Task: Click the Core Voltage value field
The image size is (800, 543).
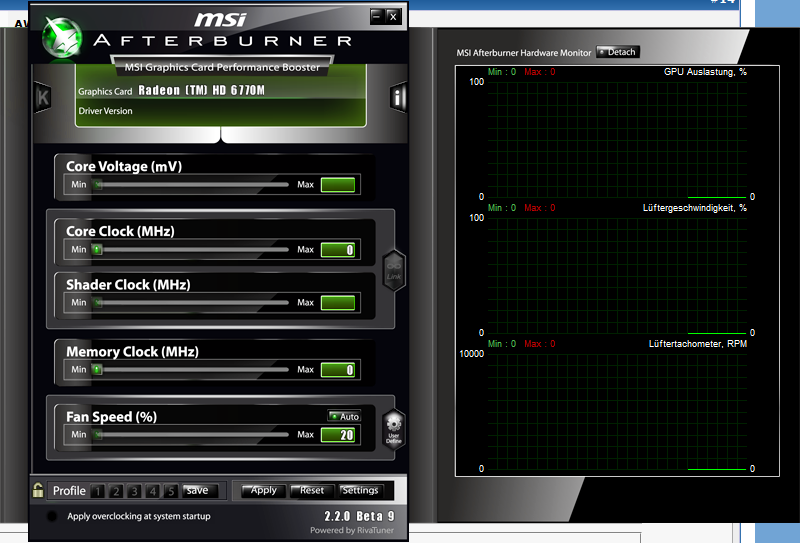Action: (338, 185)
